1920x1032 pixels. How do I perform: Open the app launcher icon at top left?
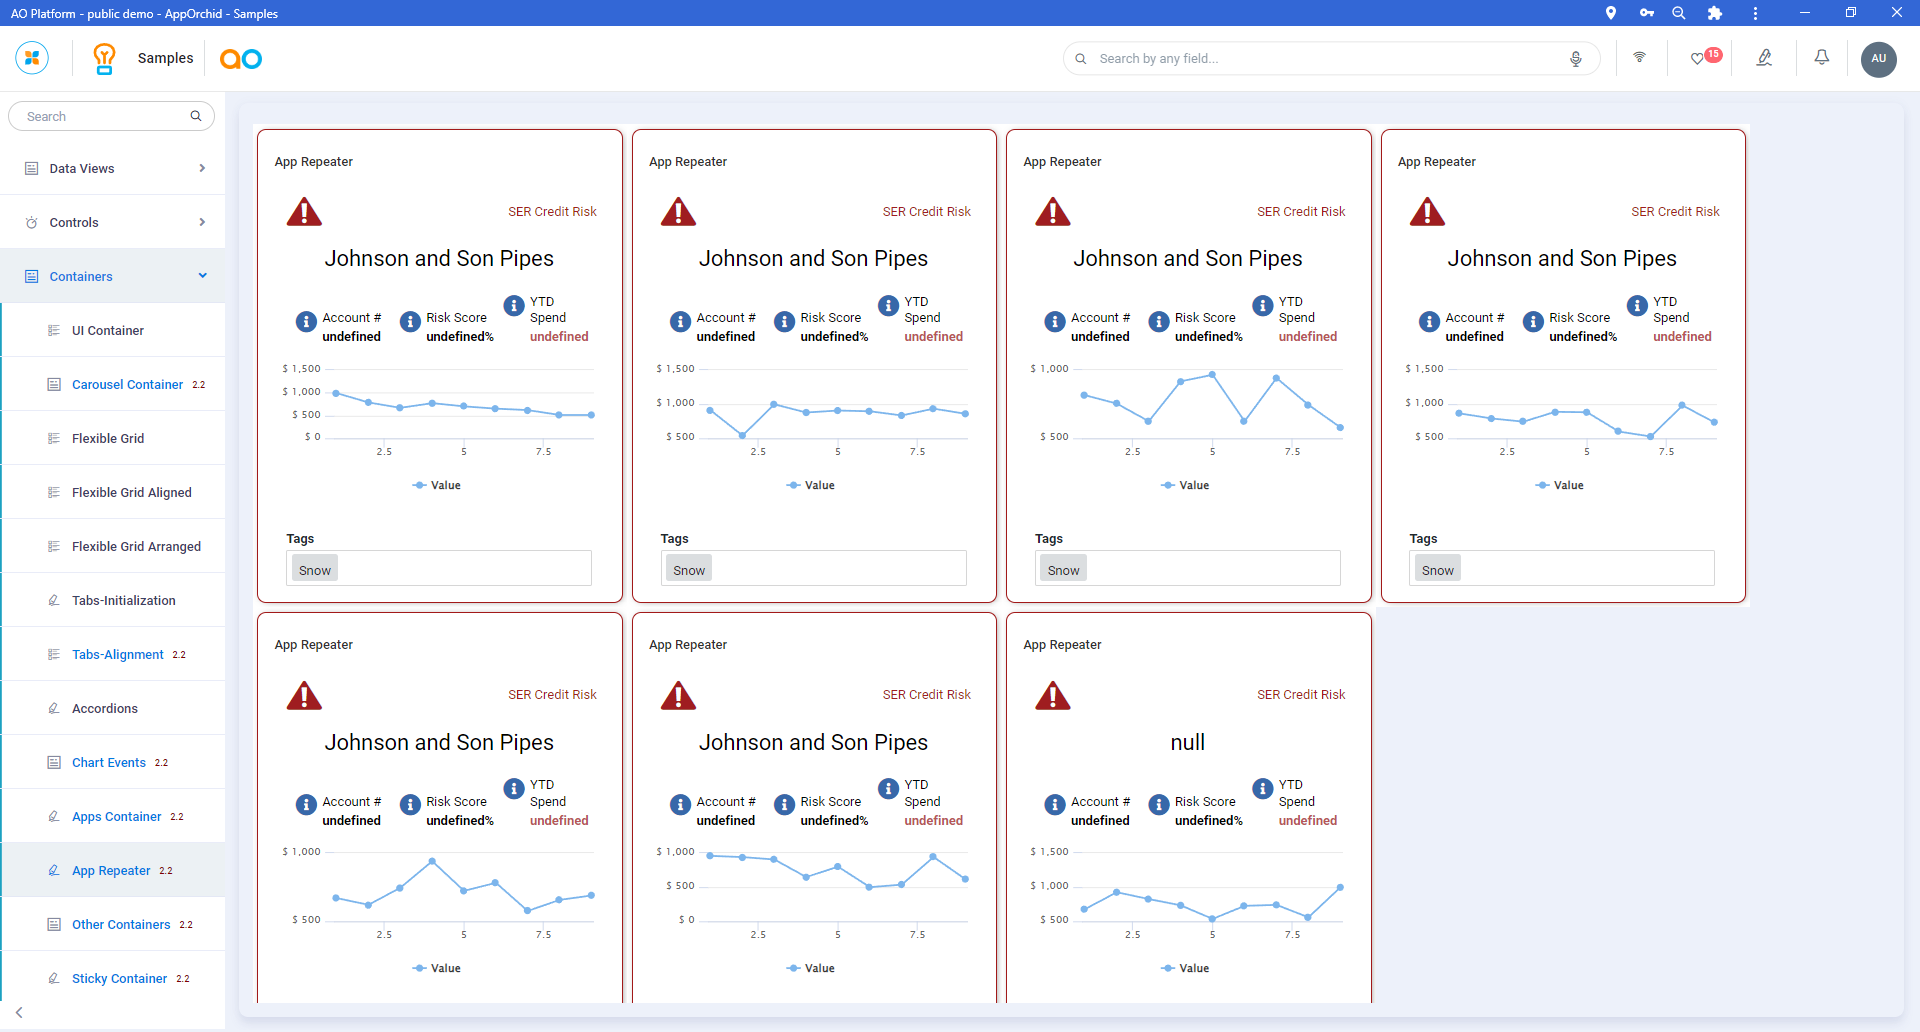tap(32, 58)
